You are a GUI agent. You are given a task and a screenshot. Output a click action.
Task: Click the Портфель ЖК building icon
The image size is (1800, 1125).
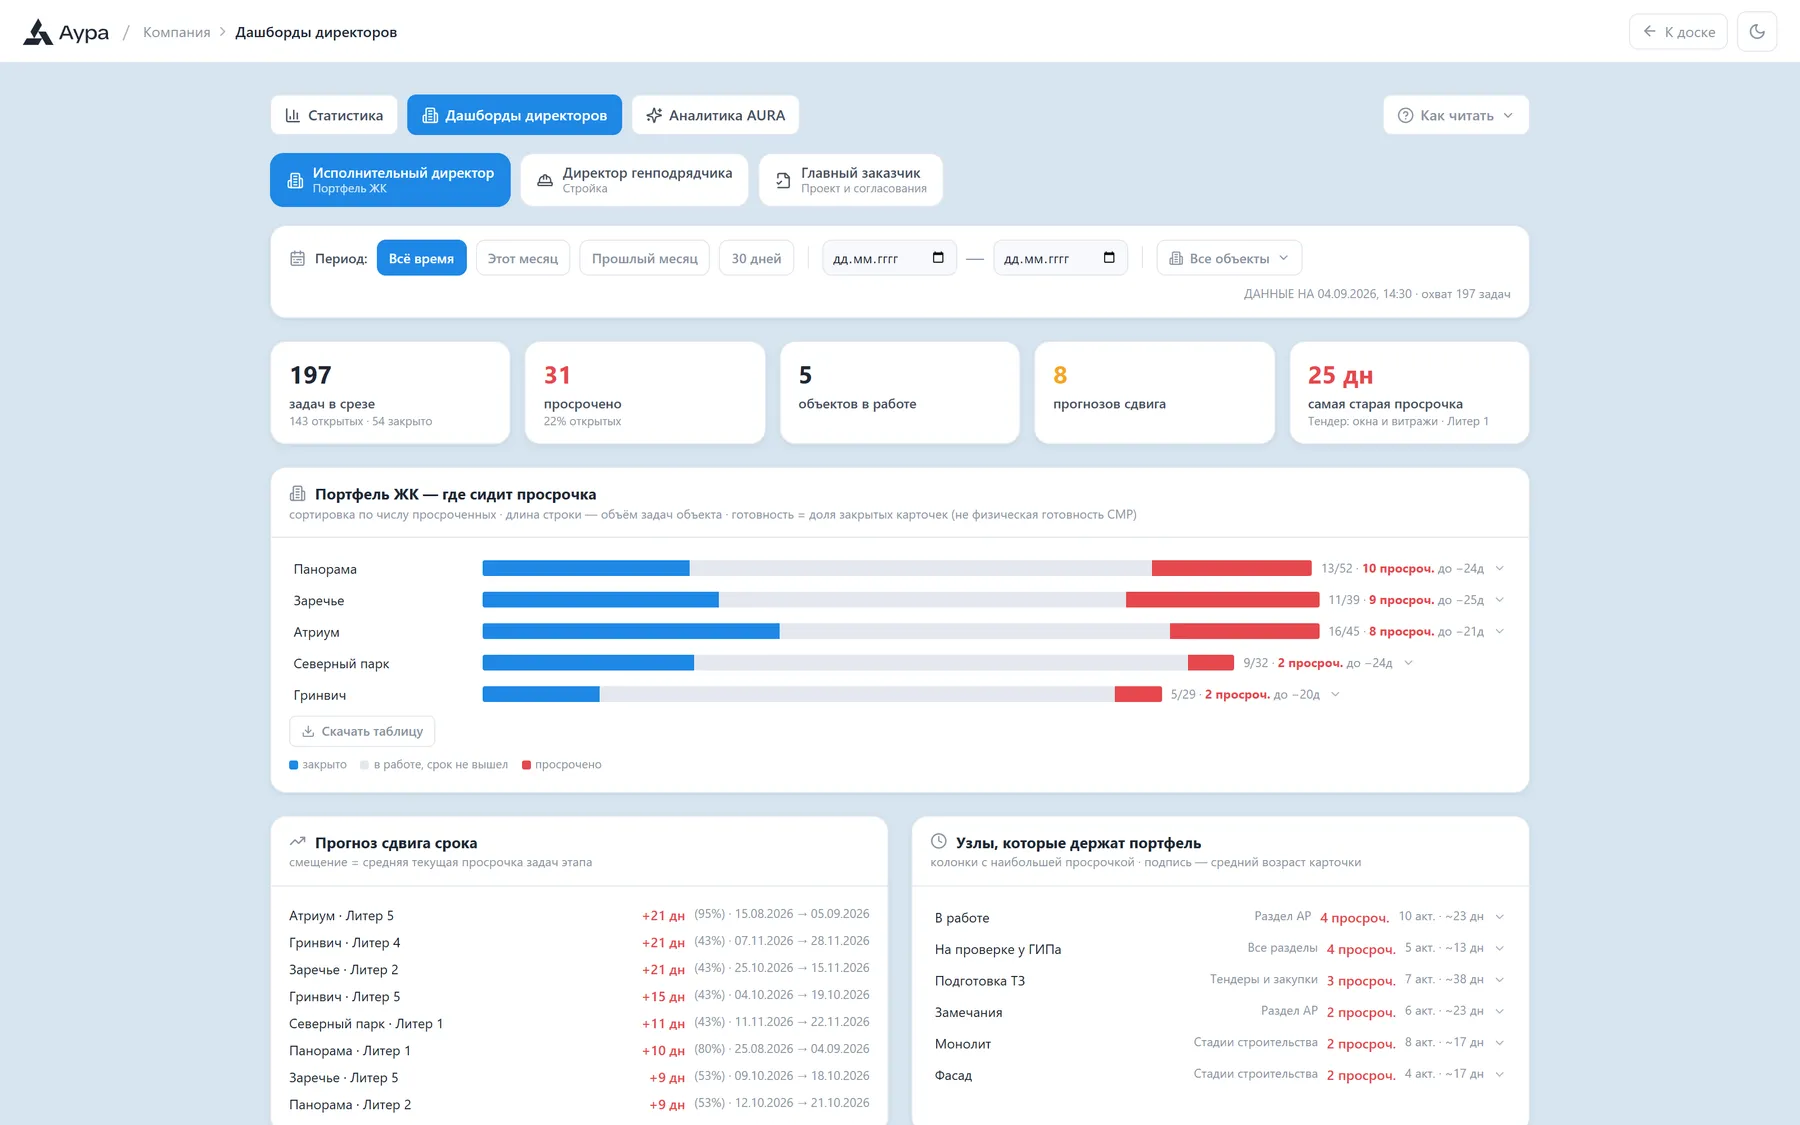[x=297, y=494]
